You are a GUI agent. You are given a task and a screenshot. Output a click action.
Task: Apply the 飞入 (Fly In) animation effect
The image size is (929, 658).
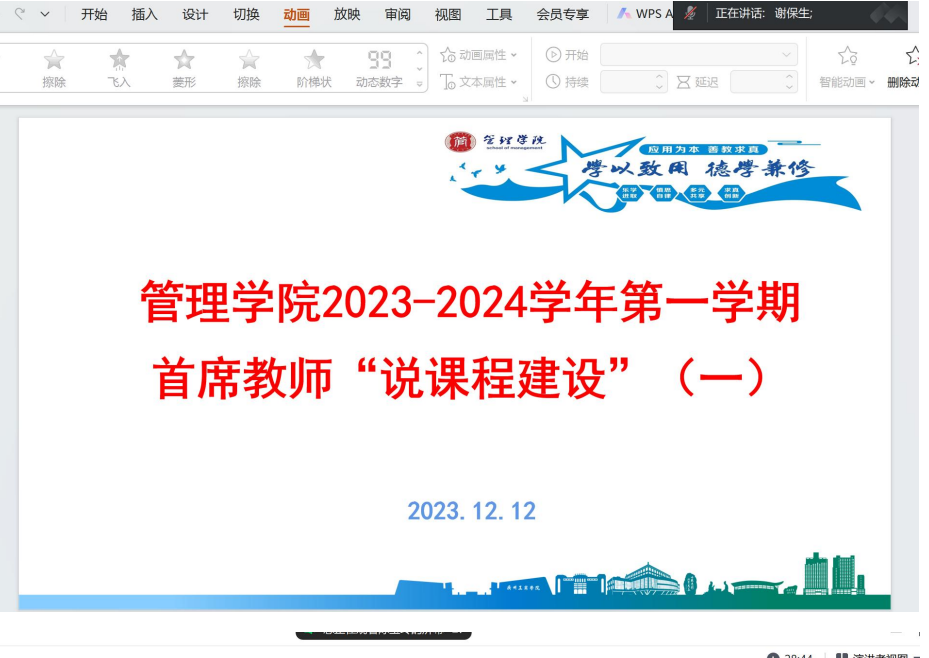[119, 67]
